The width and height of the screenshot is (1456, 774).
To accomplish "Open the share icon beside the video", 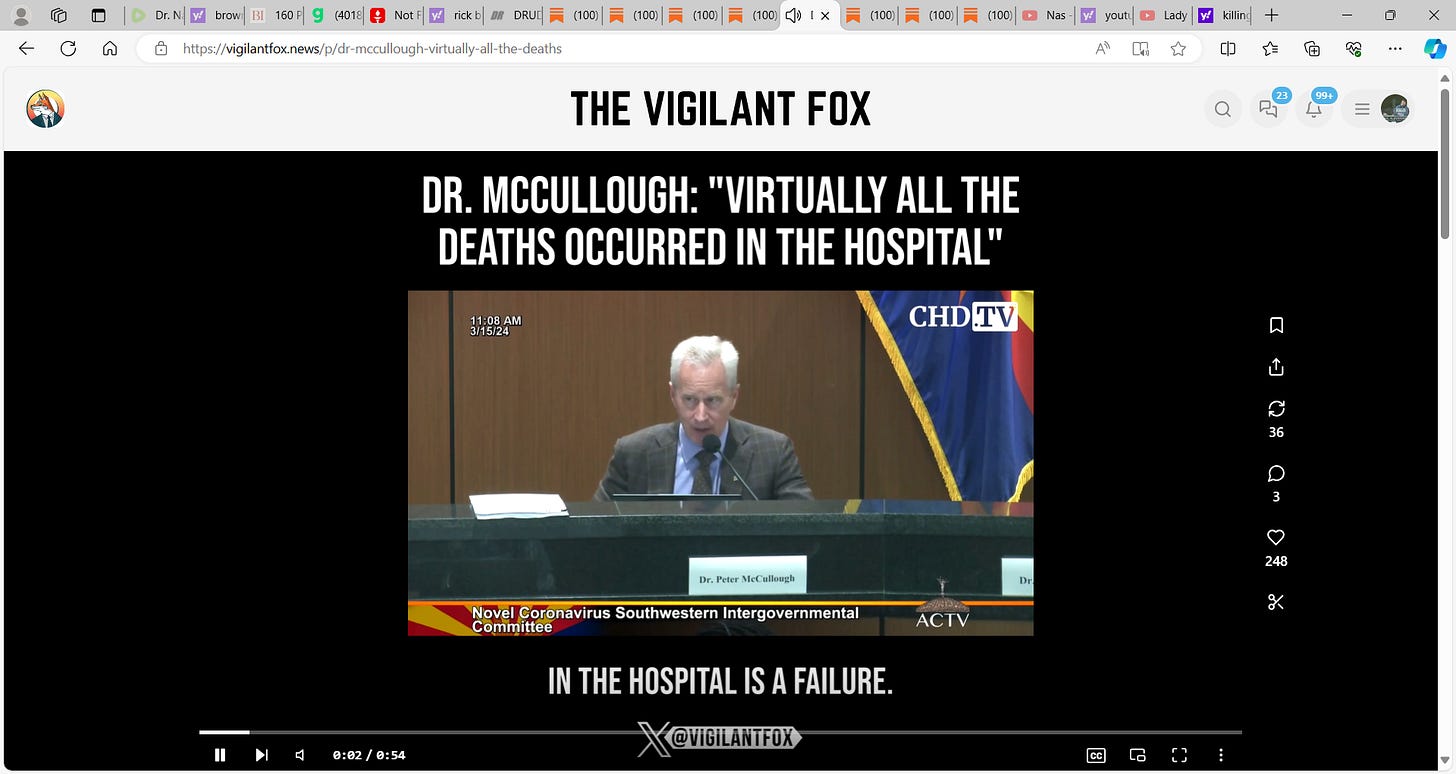I will (x=1276, y=367).
